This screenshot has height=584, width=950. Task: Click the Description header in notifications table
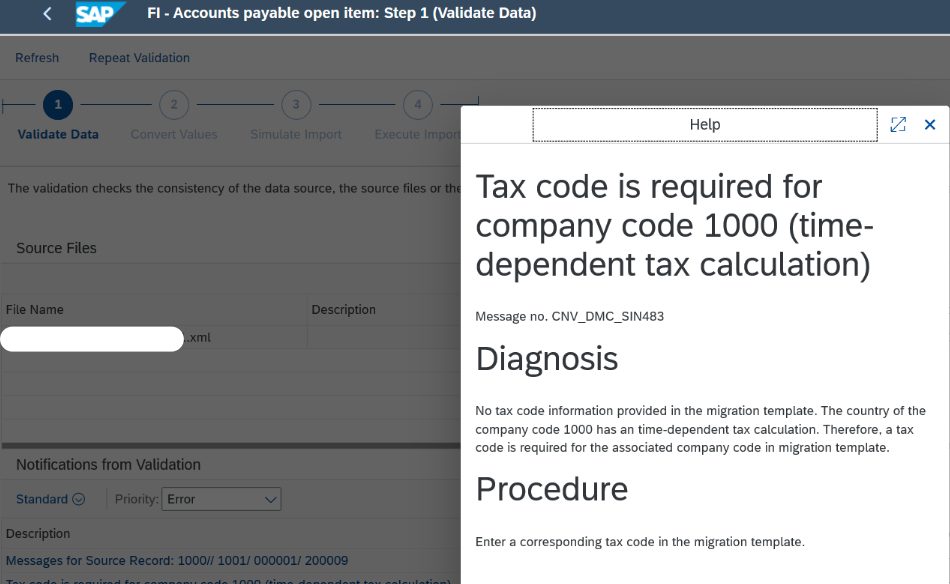coord(38,534)
